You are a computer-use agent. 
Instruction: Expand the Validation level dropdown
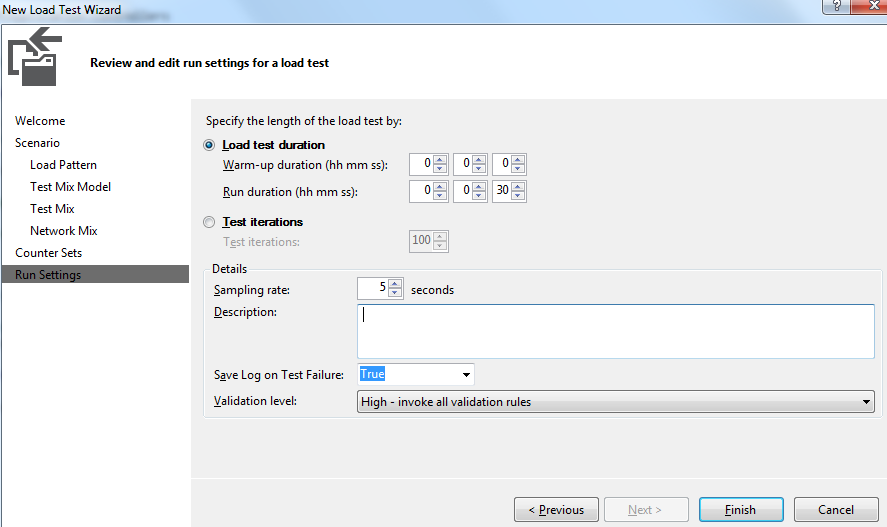pos(866,402)
